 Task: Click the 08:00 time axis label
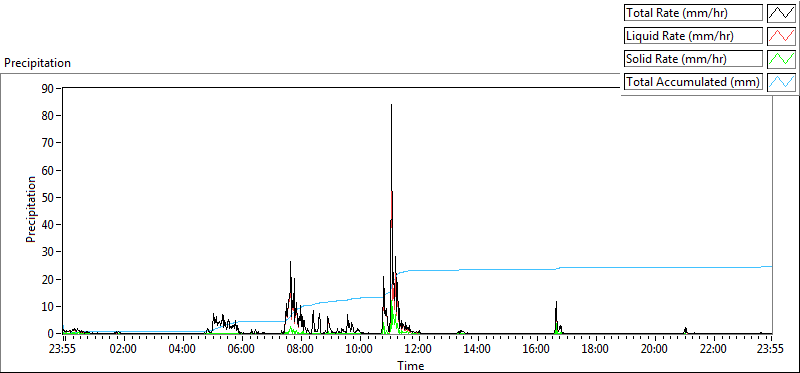coord(301,350)
